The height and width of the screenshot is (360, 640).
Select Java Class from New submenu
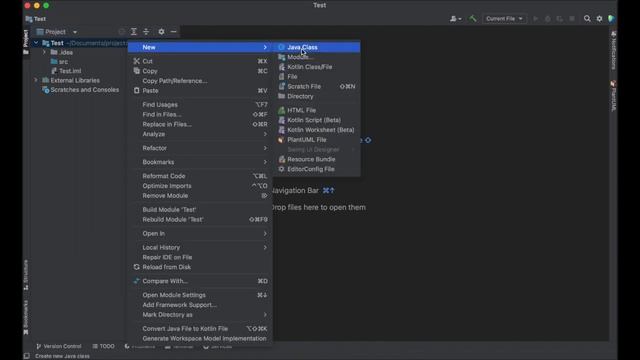tap(316, 47)
